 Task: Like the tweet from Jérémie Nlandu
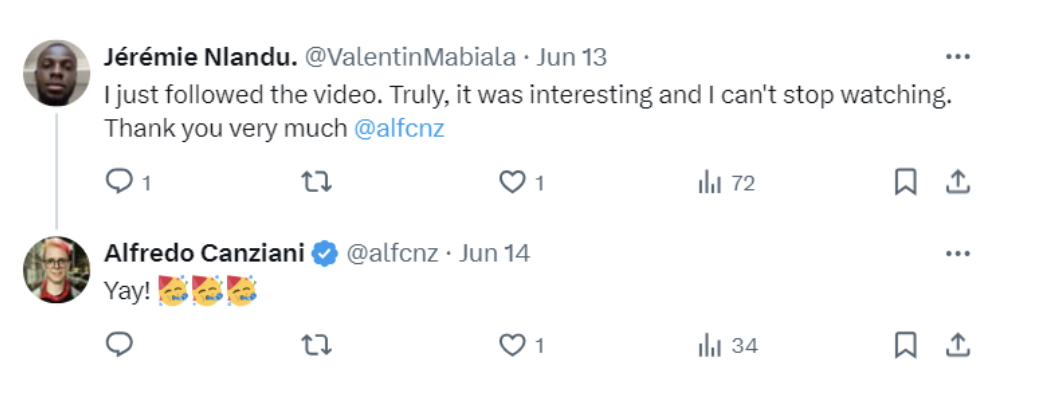click(520, 182)
